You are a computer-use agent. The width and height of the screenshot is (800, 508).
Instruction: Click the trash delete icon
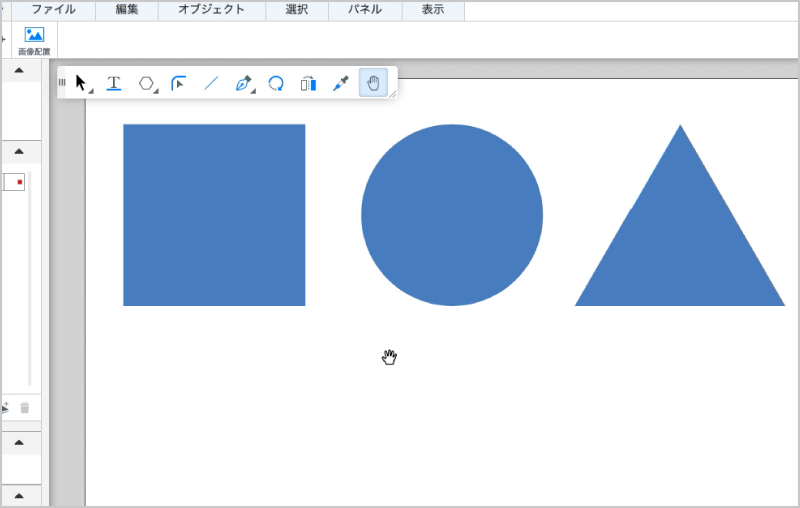click(x=24, y=408)
